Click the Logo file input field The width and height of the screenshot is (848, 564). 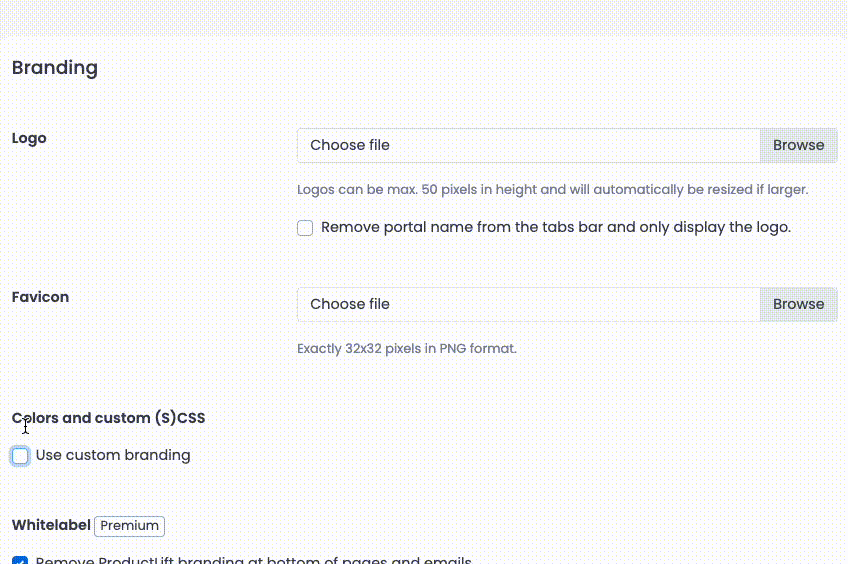pos(528,145)
